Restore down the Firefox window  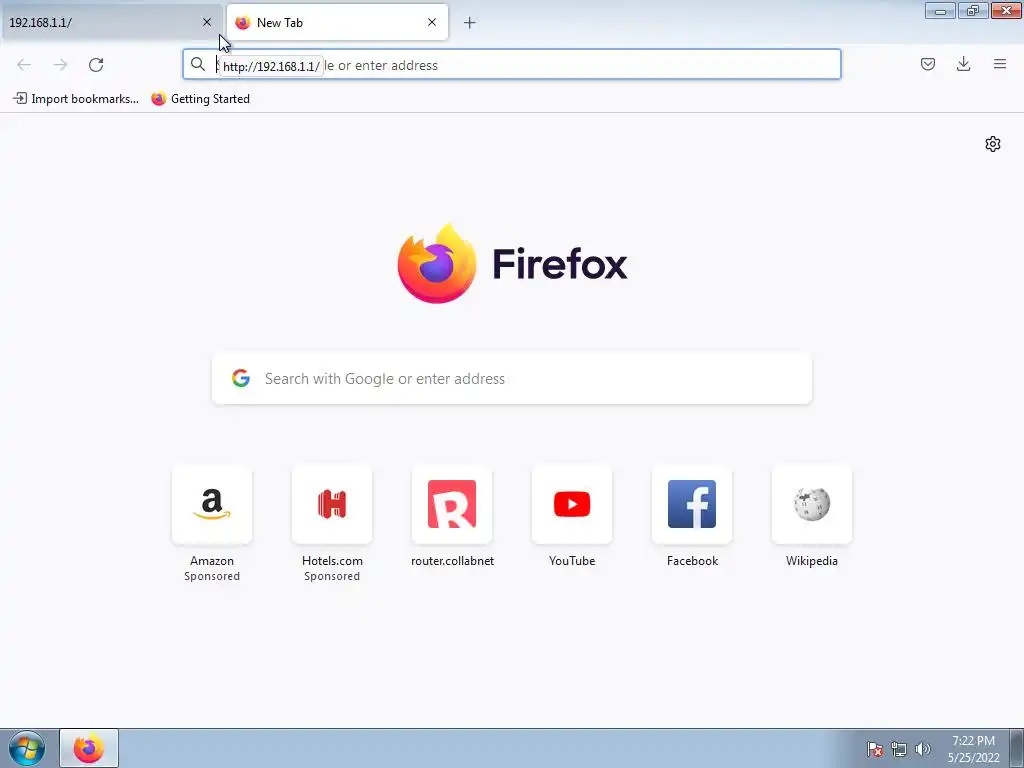pos(973,10)
